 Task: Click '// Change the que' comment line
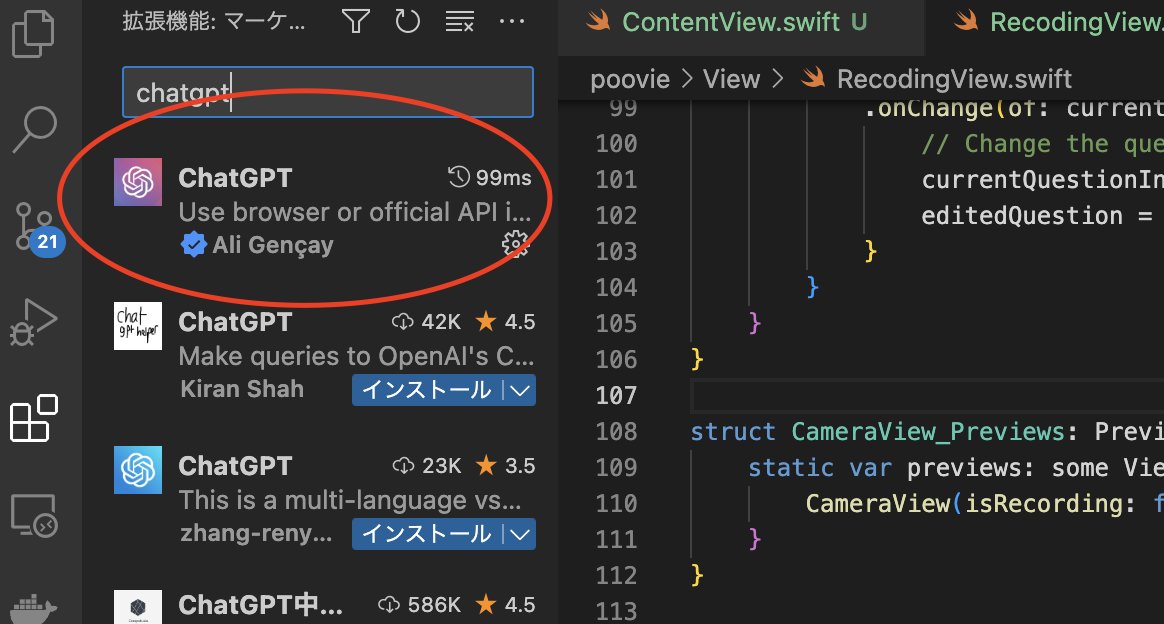tap(1042, 143)
